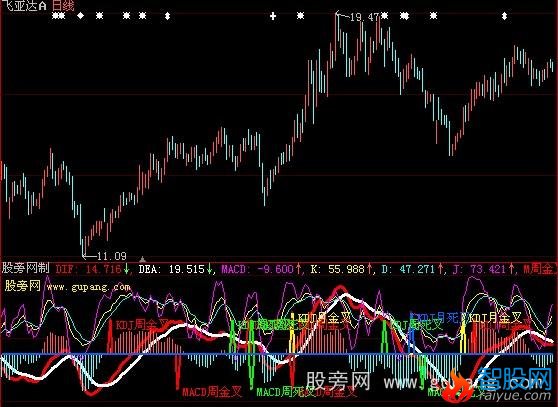Click the plus-shaped info marker above chart
The width and height of the screenshot is (558, 407).
click(x=273, y=16)
